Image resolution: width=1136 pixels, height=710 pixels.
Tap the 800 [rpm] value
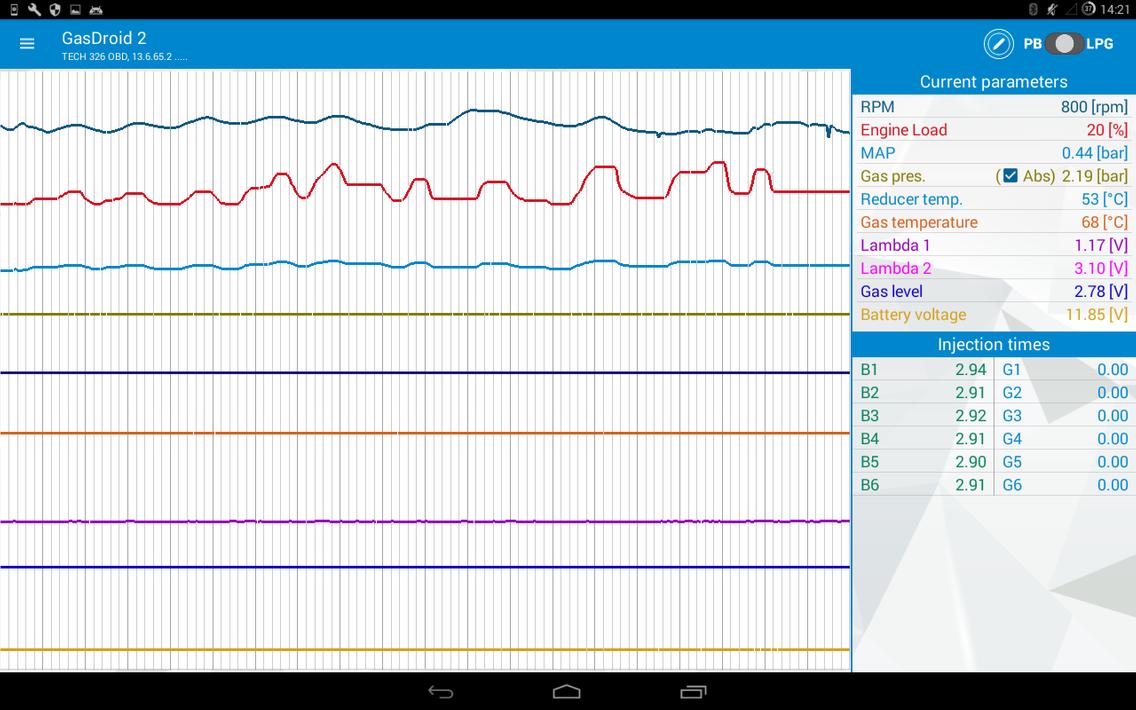point(1094,106)
